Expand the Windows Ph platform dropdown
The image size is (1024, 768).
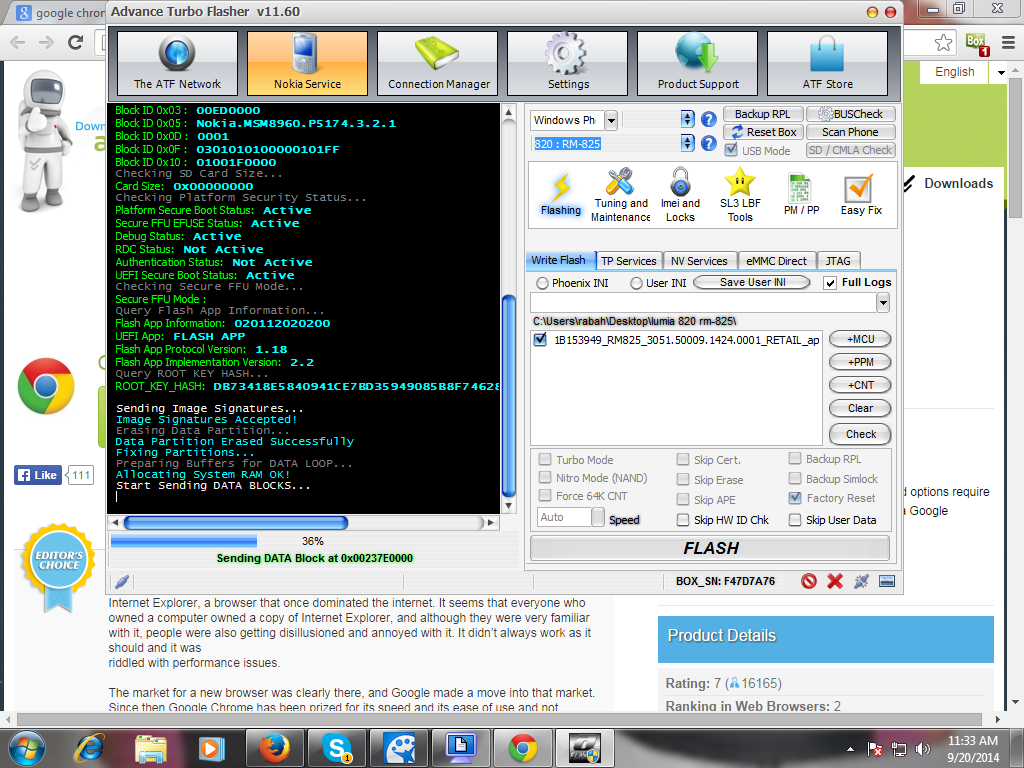click(x=610, y=120)
